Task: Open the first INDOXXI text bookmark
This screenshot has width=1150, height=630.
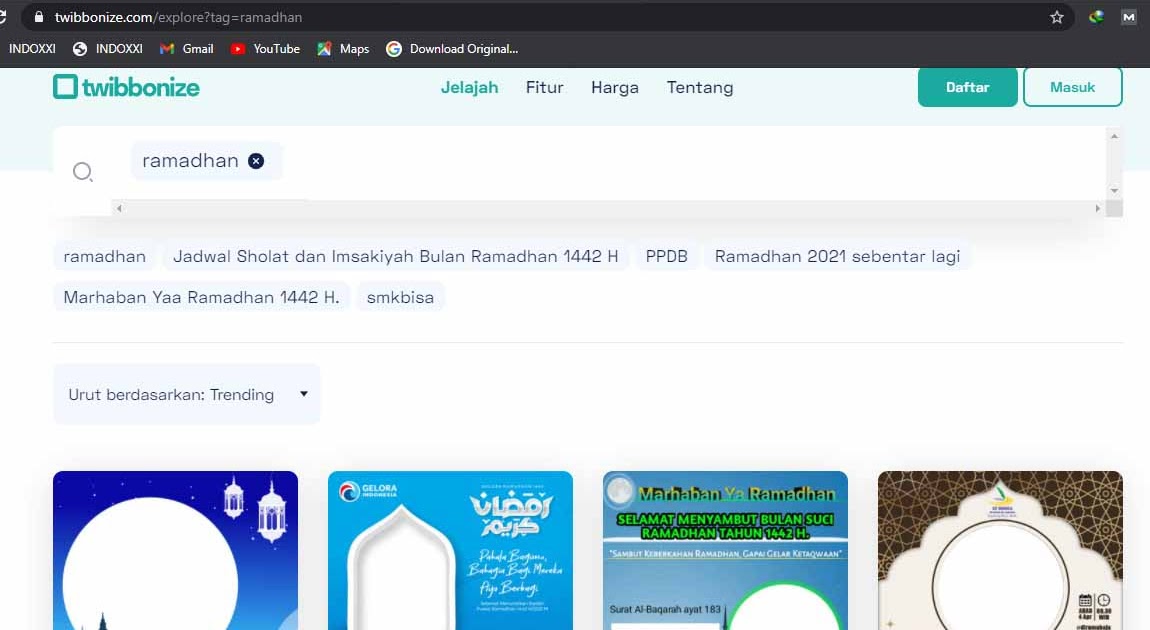Action: [x=32, y=48]
